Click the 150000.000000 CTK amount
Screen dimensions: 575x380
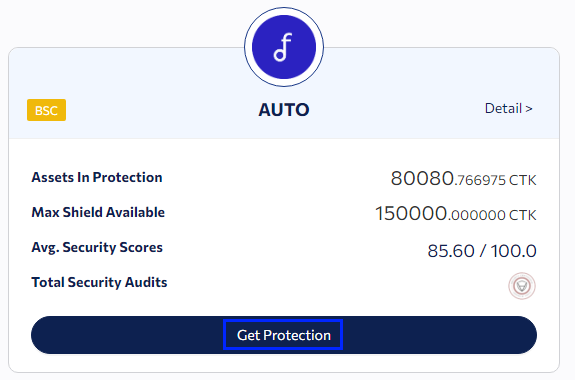pos(455,214)
